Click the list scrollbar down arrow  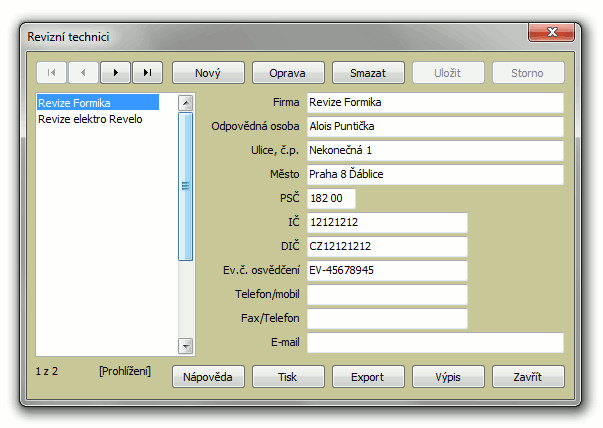tap(186, 346)
